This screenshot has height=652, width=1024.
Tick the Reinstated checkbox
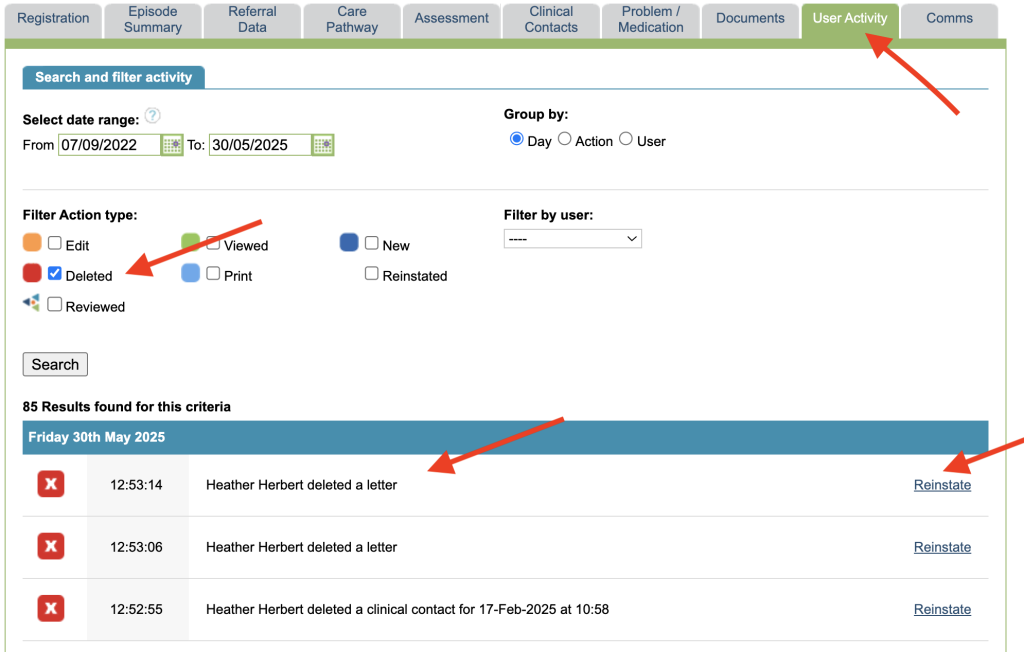click(x=372, y=274)
